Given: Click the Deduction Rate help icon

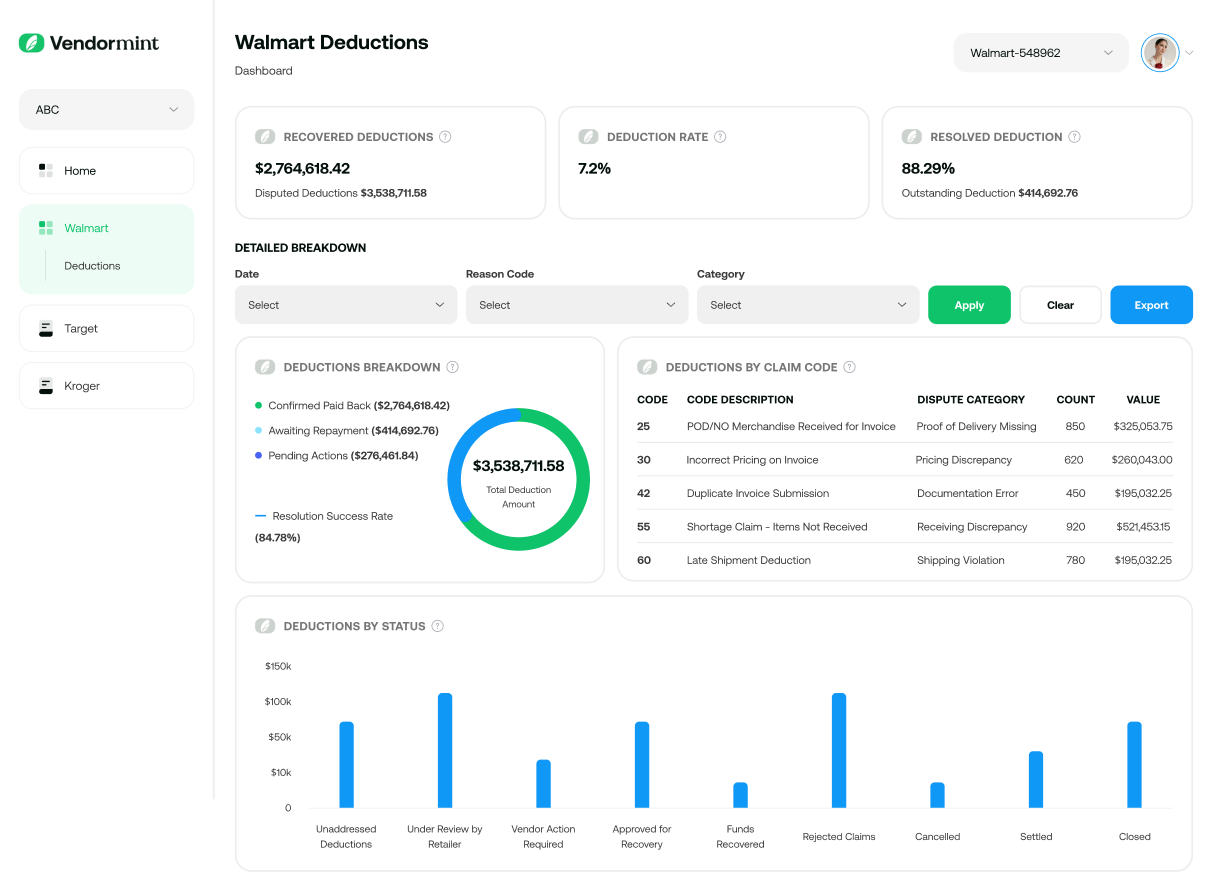Looking at the screenshot, I should pyautogui.click(x=720, y=137).
